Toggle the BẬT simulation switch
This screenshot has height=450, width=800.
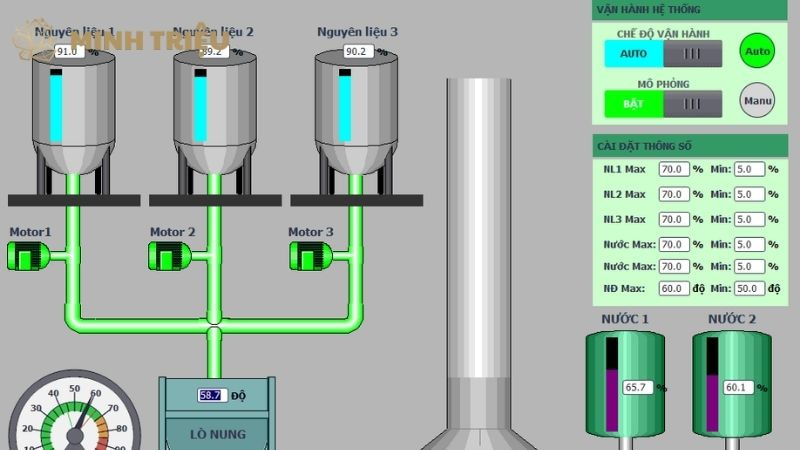pos(662,103)
